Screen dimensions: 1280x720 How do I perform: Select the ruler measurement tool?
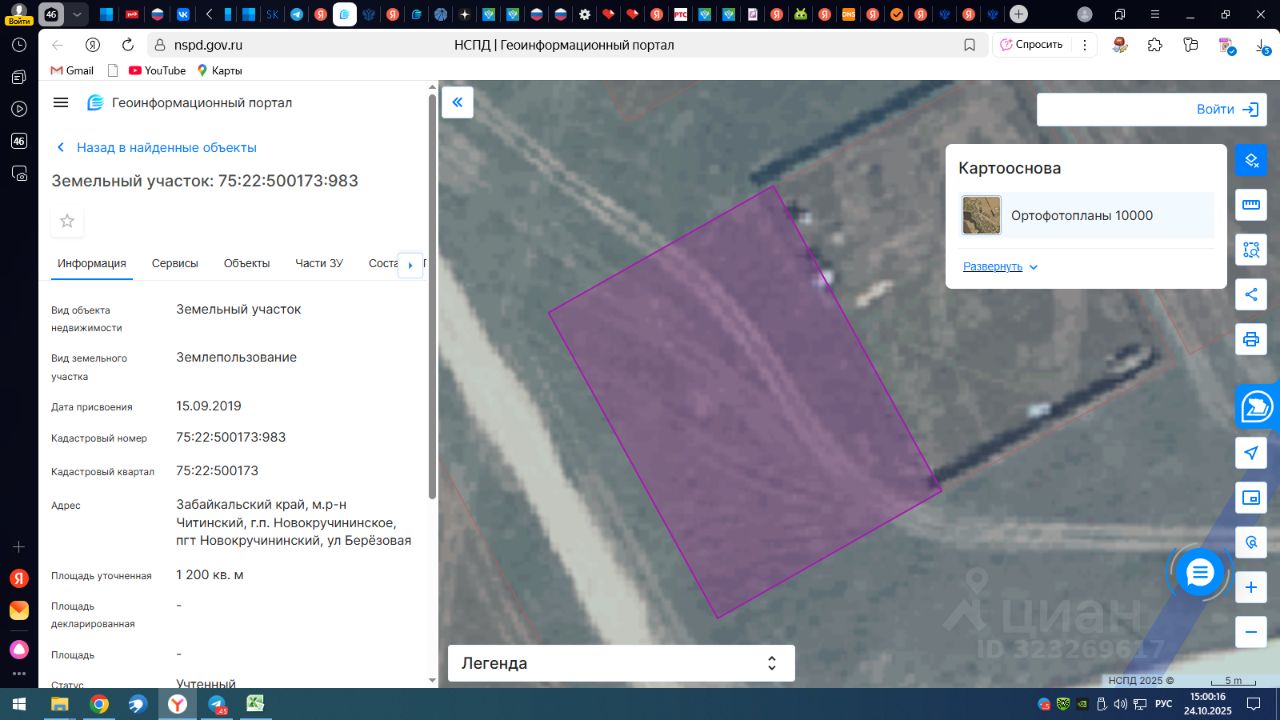(1251, 205)
